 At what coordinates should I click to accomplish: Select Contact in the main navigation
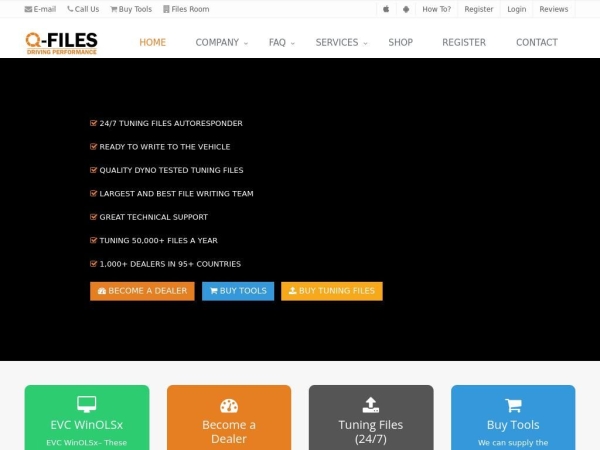pos(536,43)
